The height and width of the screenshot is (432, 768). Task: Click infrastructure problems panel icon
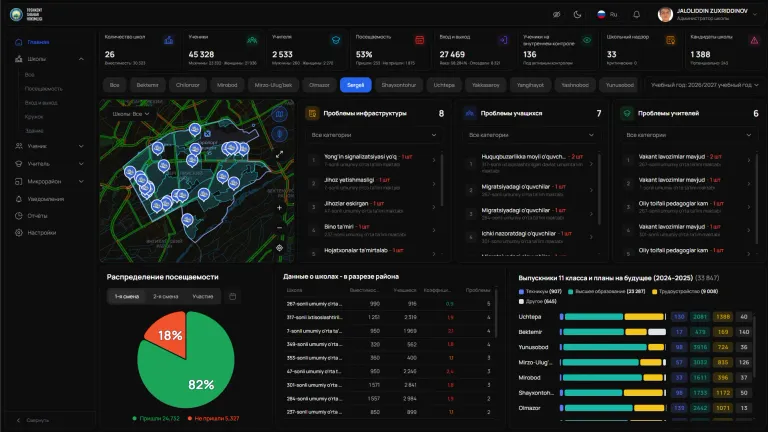(x=312, y=114)
